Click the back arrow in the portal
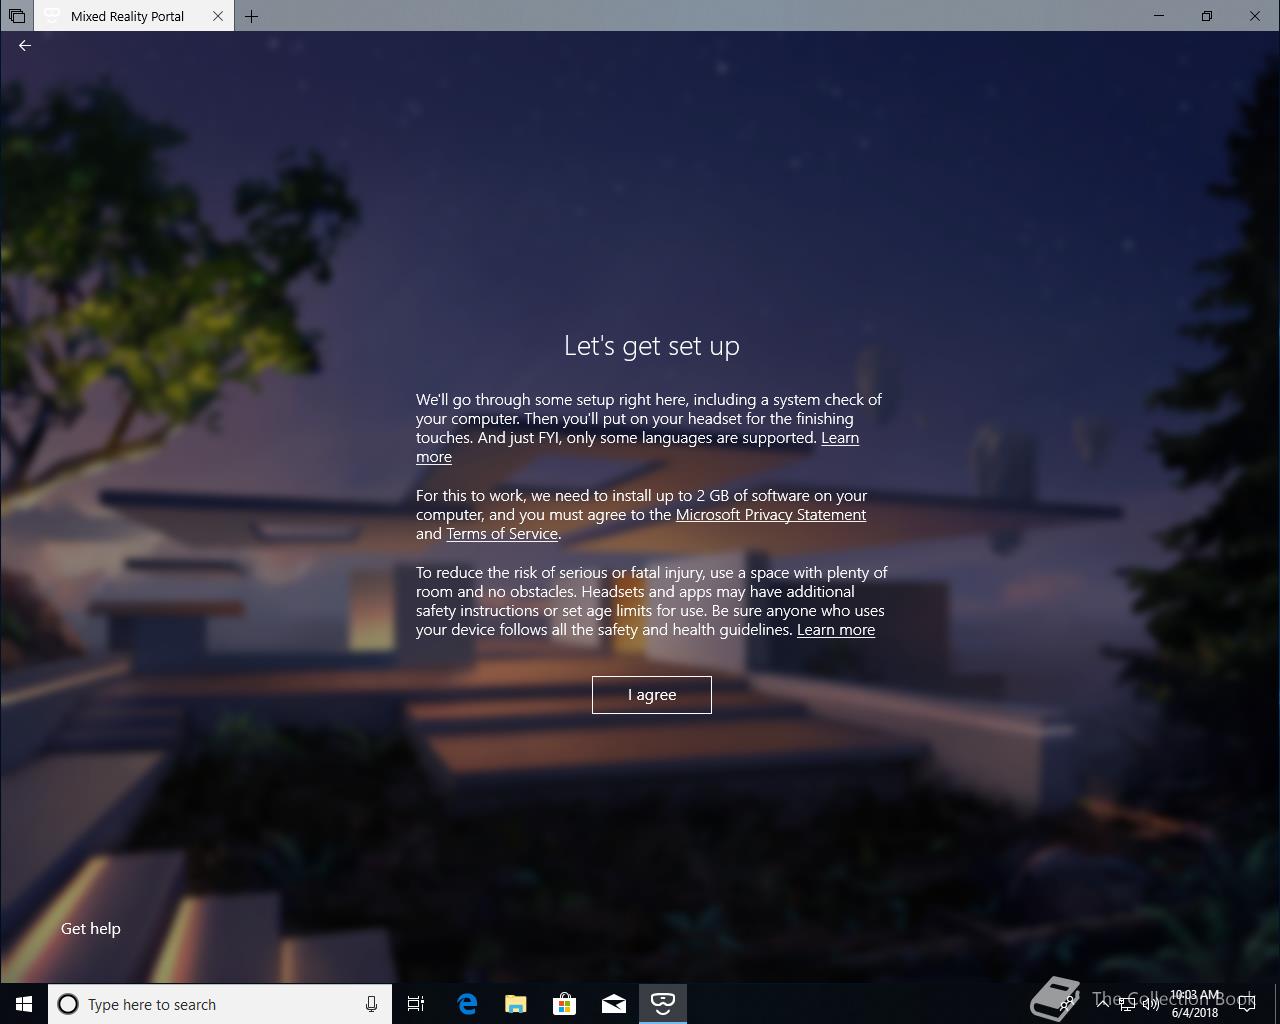This screenshot has height=1024, width=1280. click(25, 45)
